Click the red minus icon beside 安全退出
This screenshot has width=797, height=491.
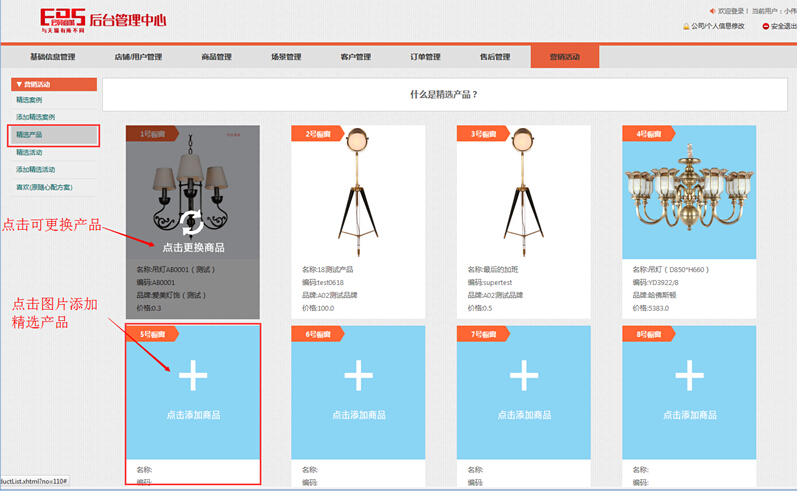pyautogui.click(x=765, y=26)
